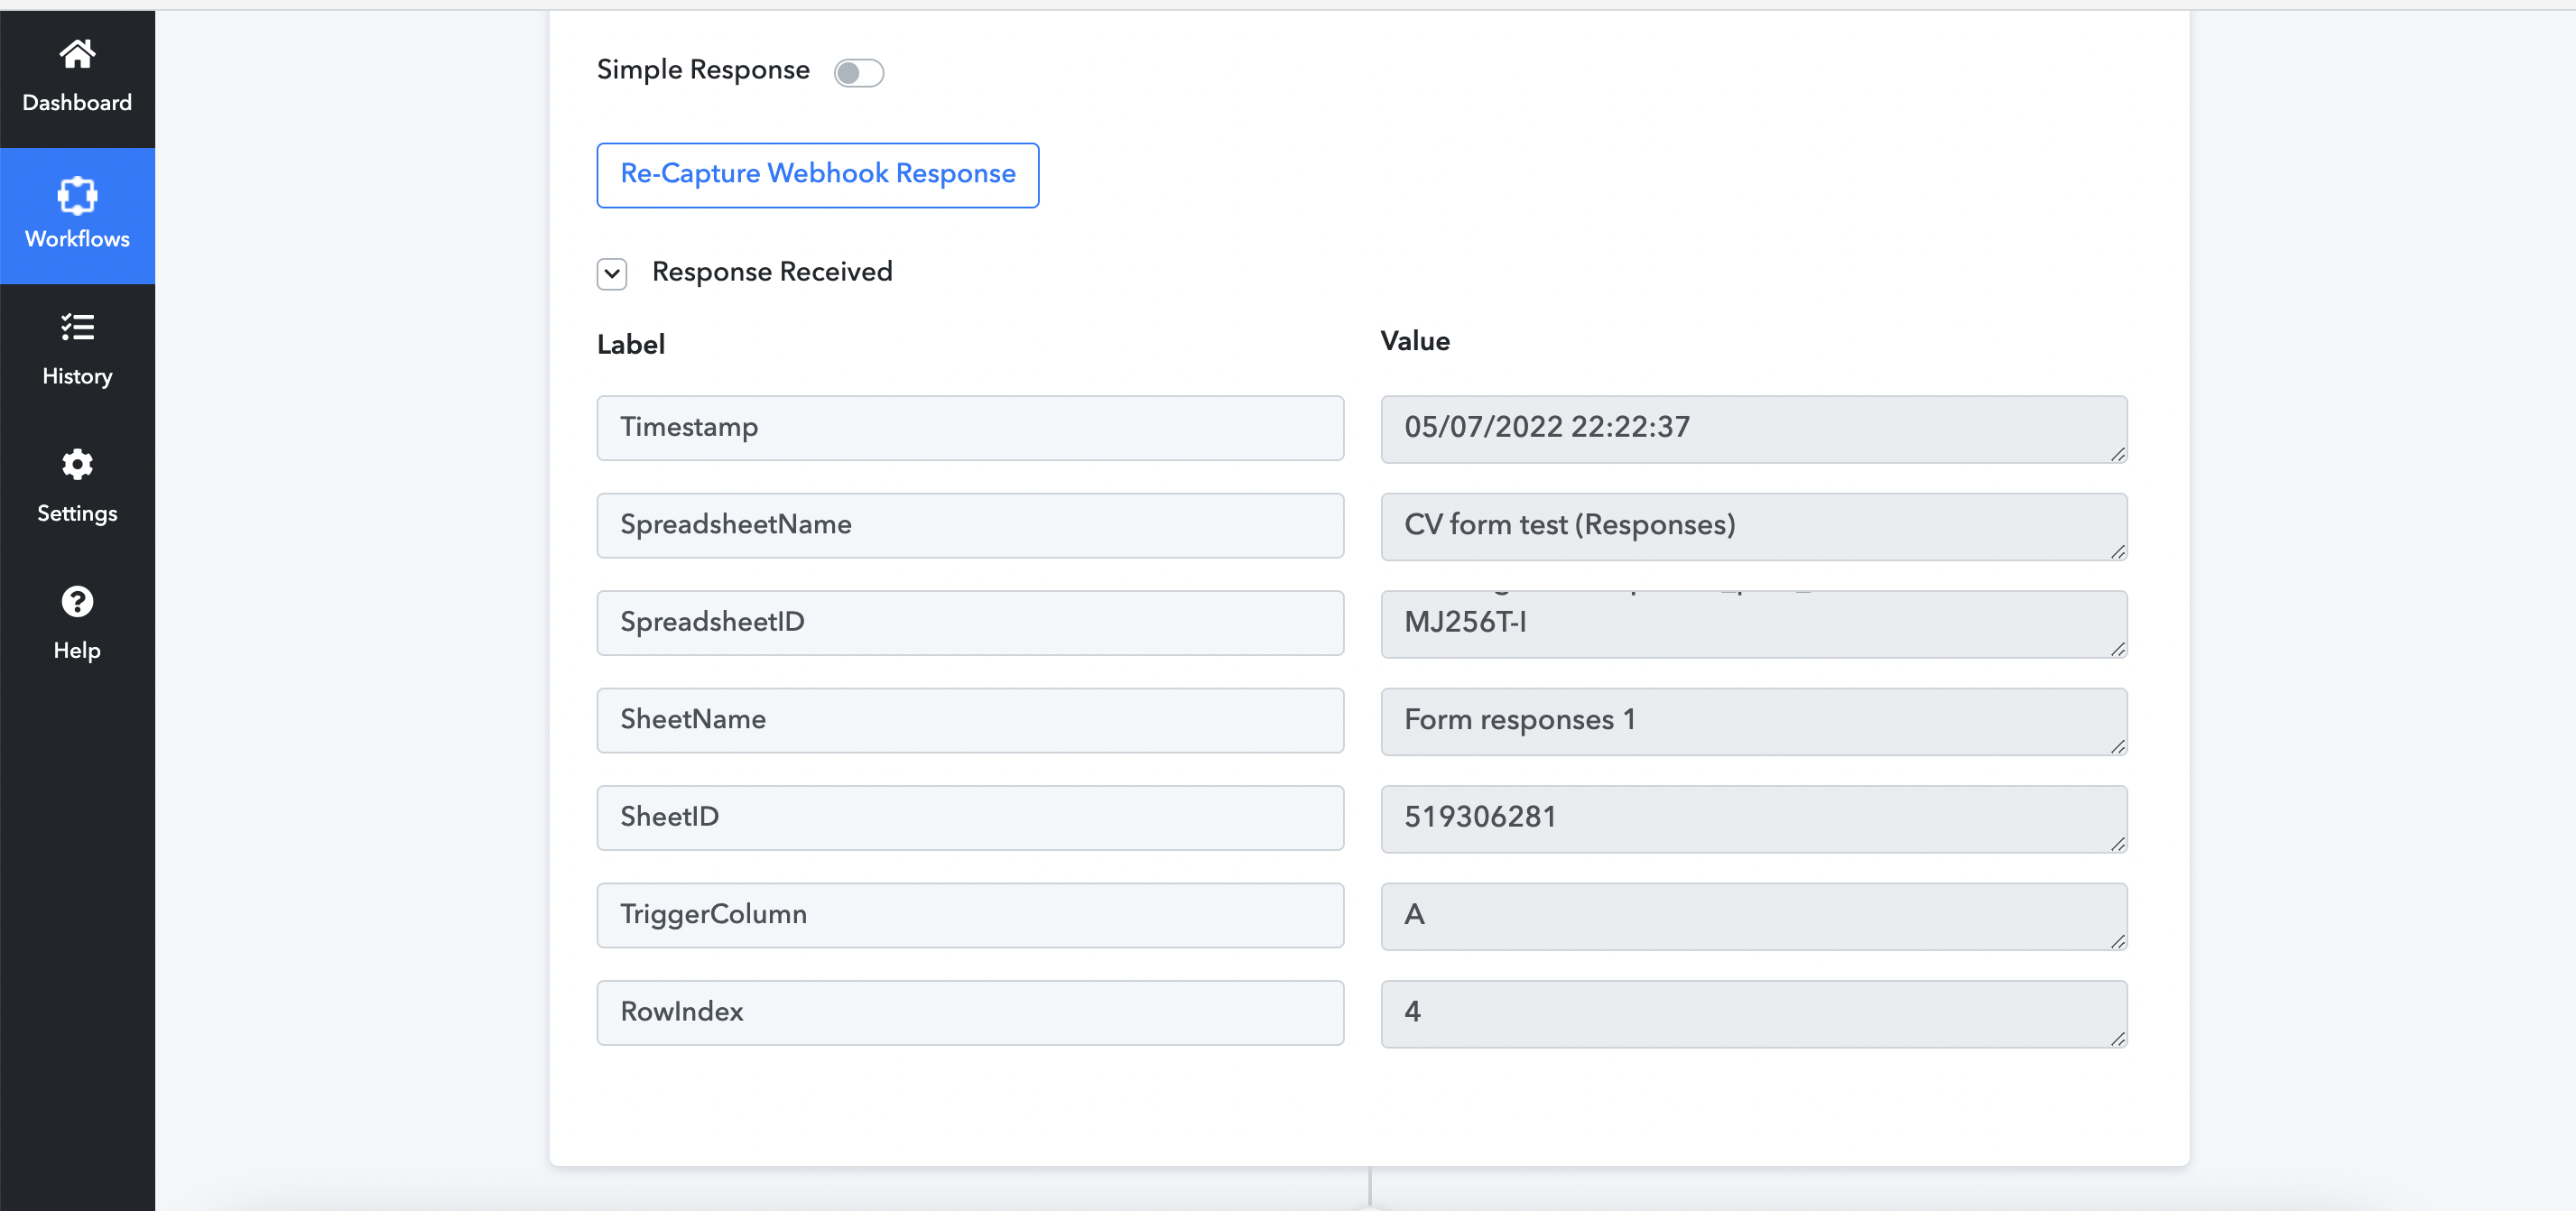
Task: Click the SheetName label field
Action: click(970, 720)
